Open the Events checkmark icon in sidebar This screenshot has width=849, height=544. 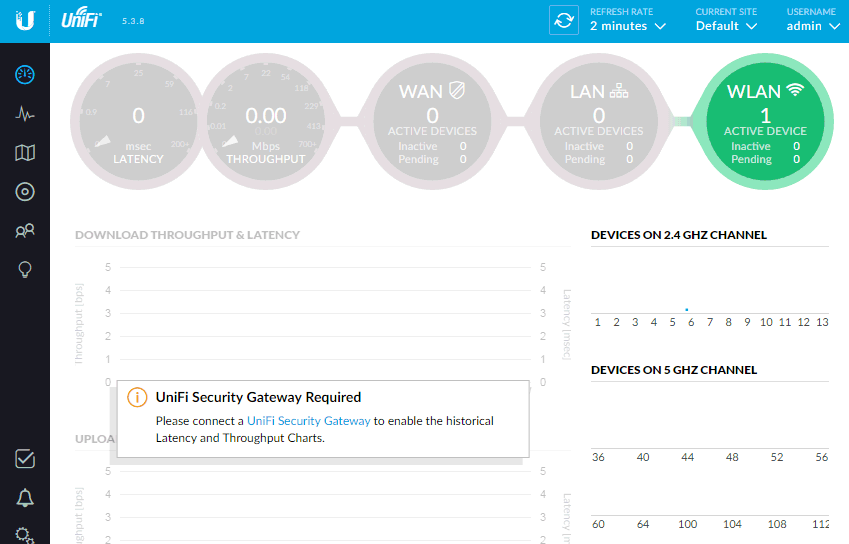click(25, 458)
